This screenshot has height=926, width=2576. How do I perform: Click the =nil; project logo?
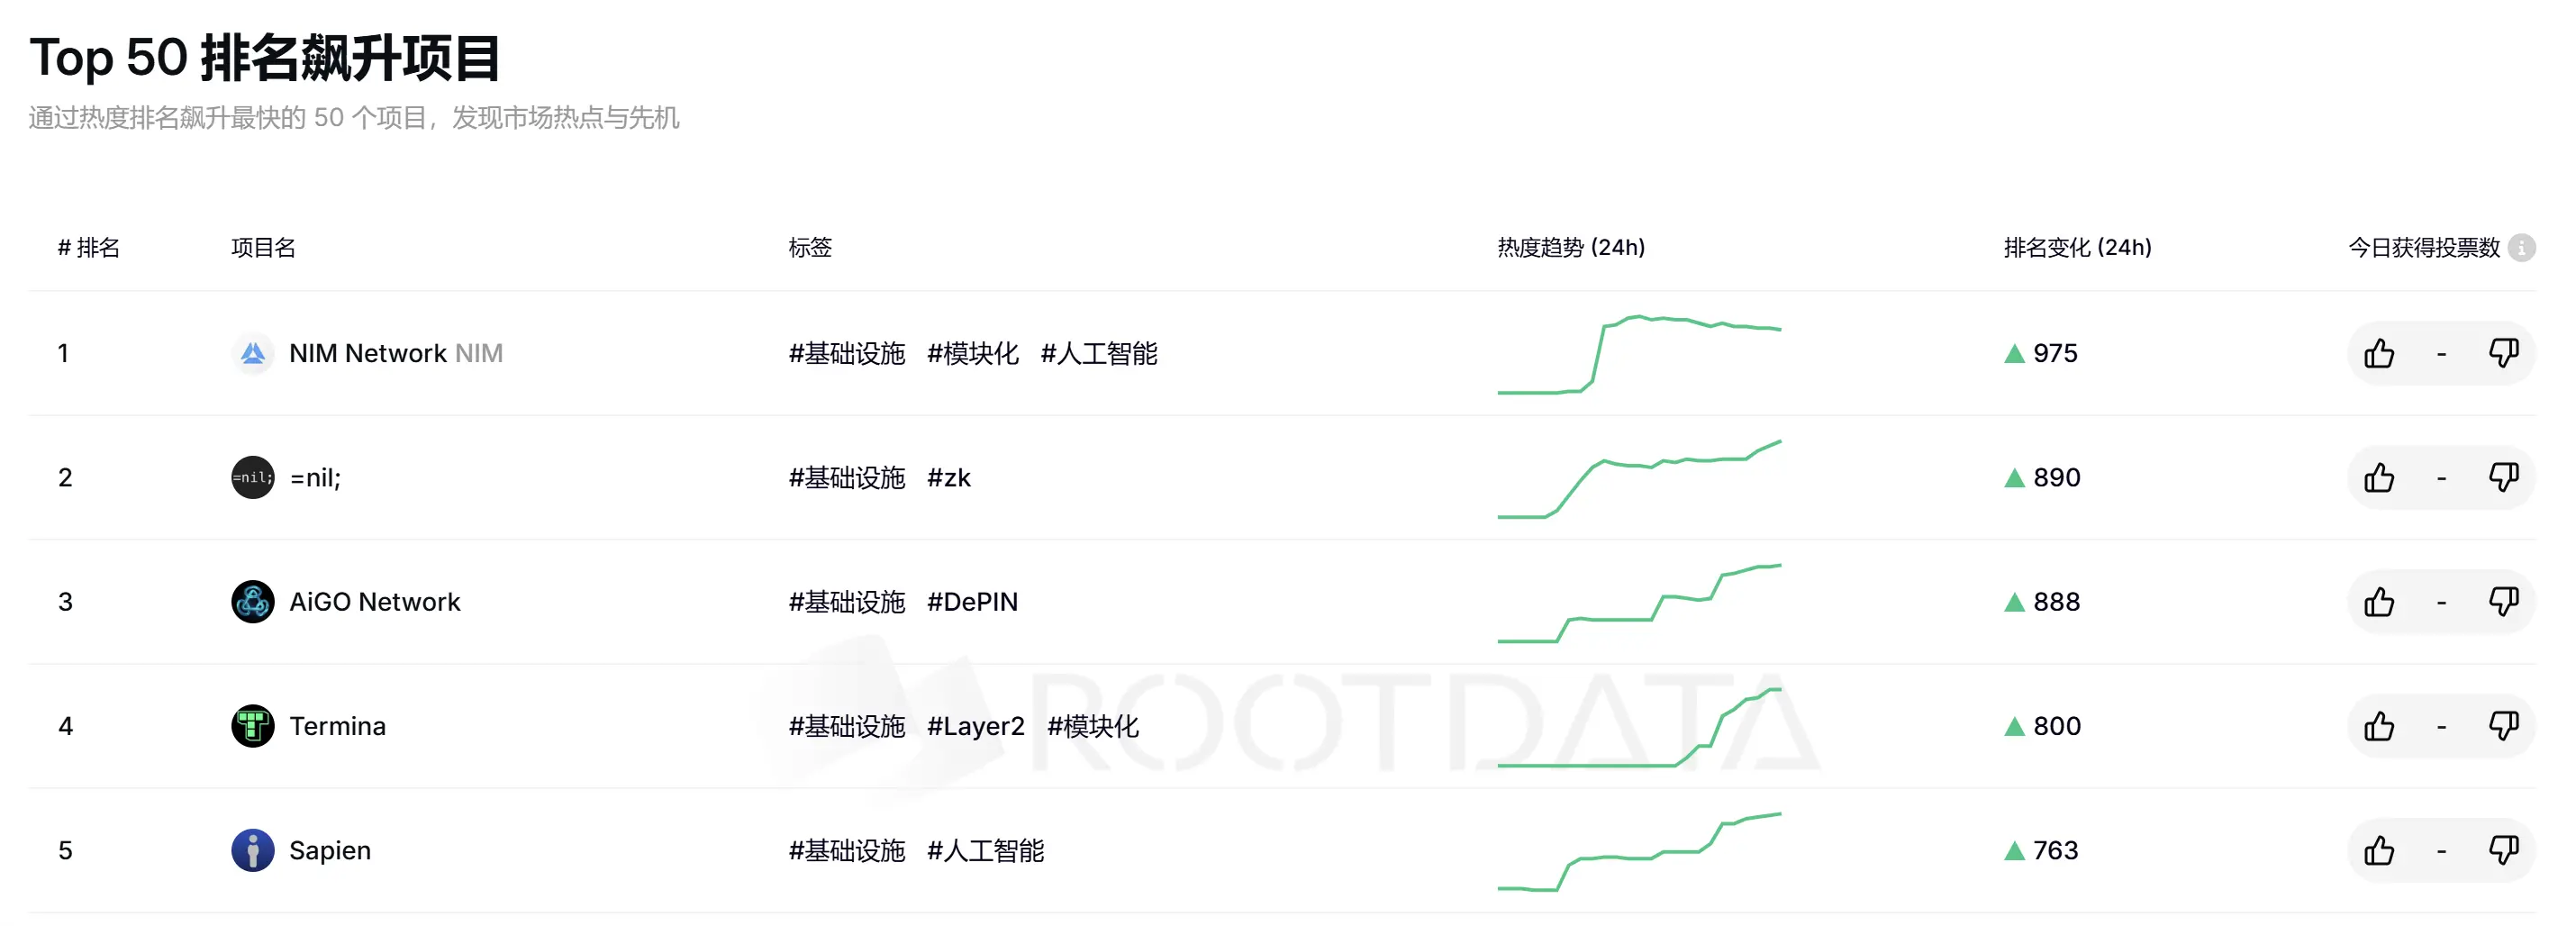pyautogui.click(x=253, y=477)
